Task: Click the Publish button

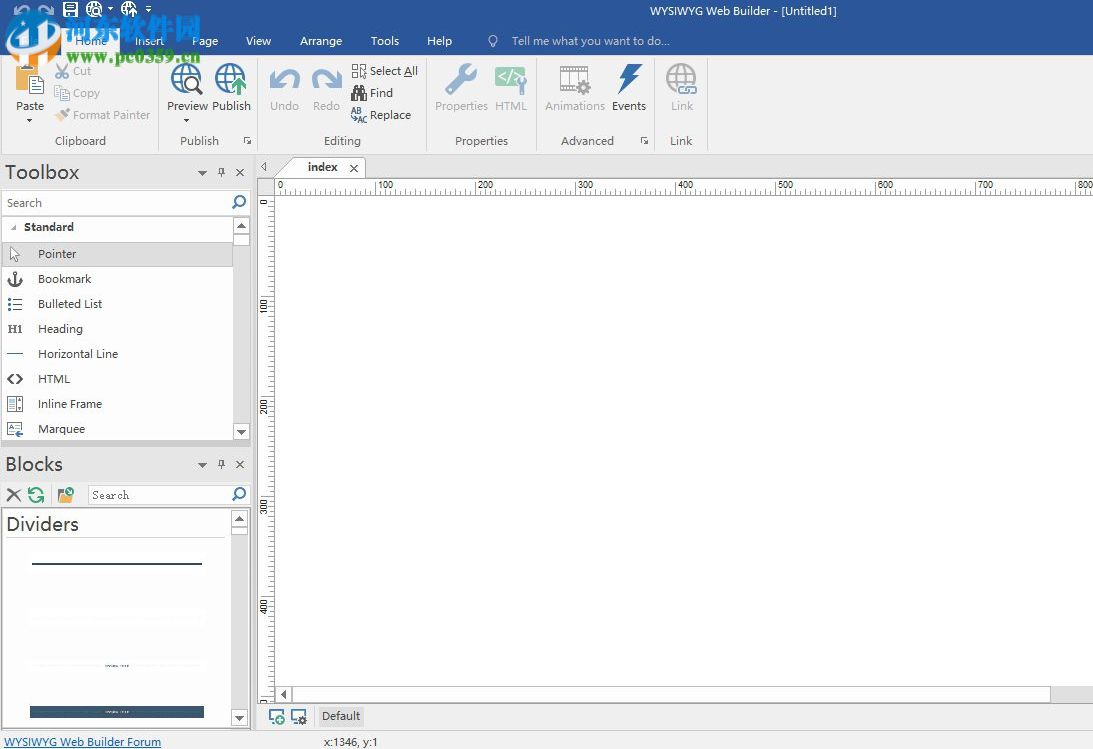Action: (231, 88)
